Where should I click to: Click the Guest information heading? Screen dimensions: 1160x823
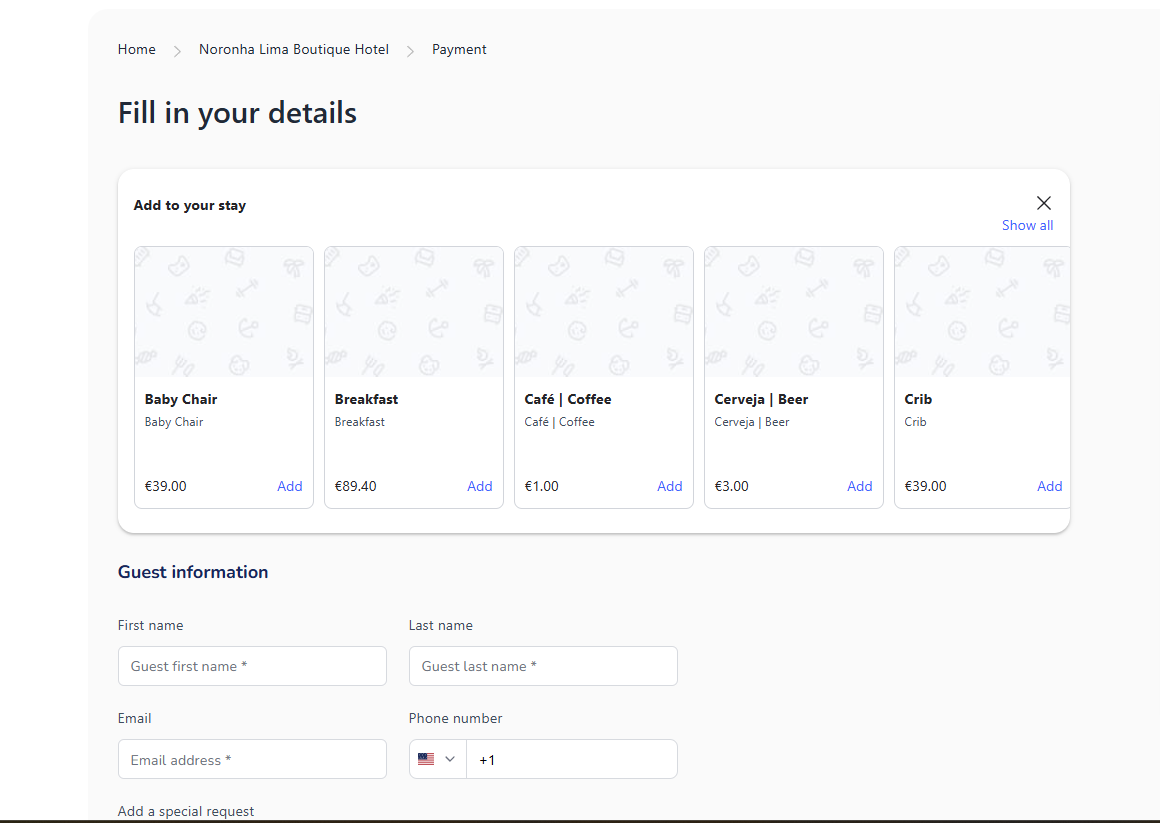pyautogui.click(x=193, y=572)
